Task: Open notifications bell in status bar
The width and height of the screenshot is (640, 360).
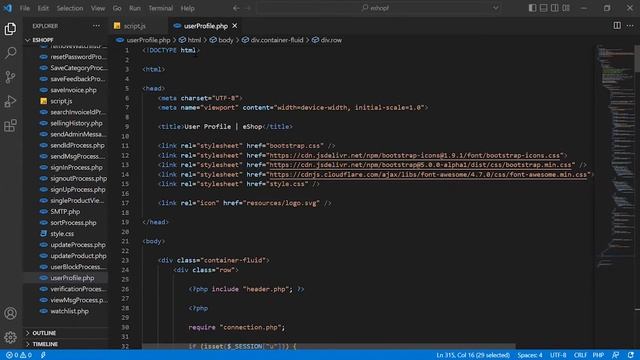Action: [x=631, y=355]
